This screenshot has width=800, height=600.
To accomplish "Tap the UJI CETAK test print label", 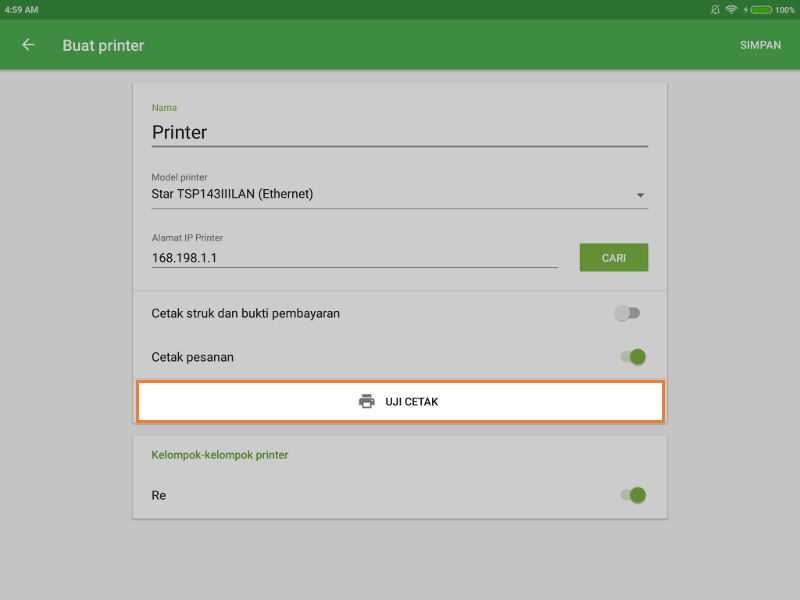I will [x=412, y=402].
